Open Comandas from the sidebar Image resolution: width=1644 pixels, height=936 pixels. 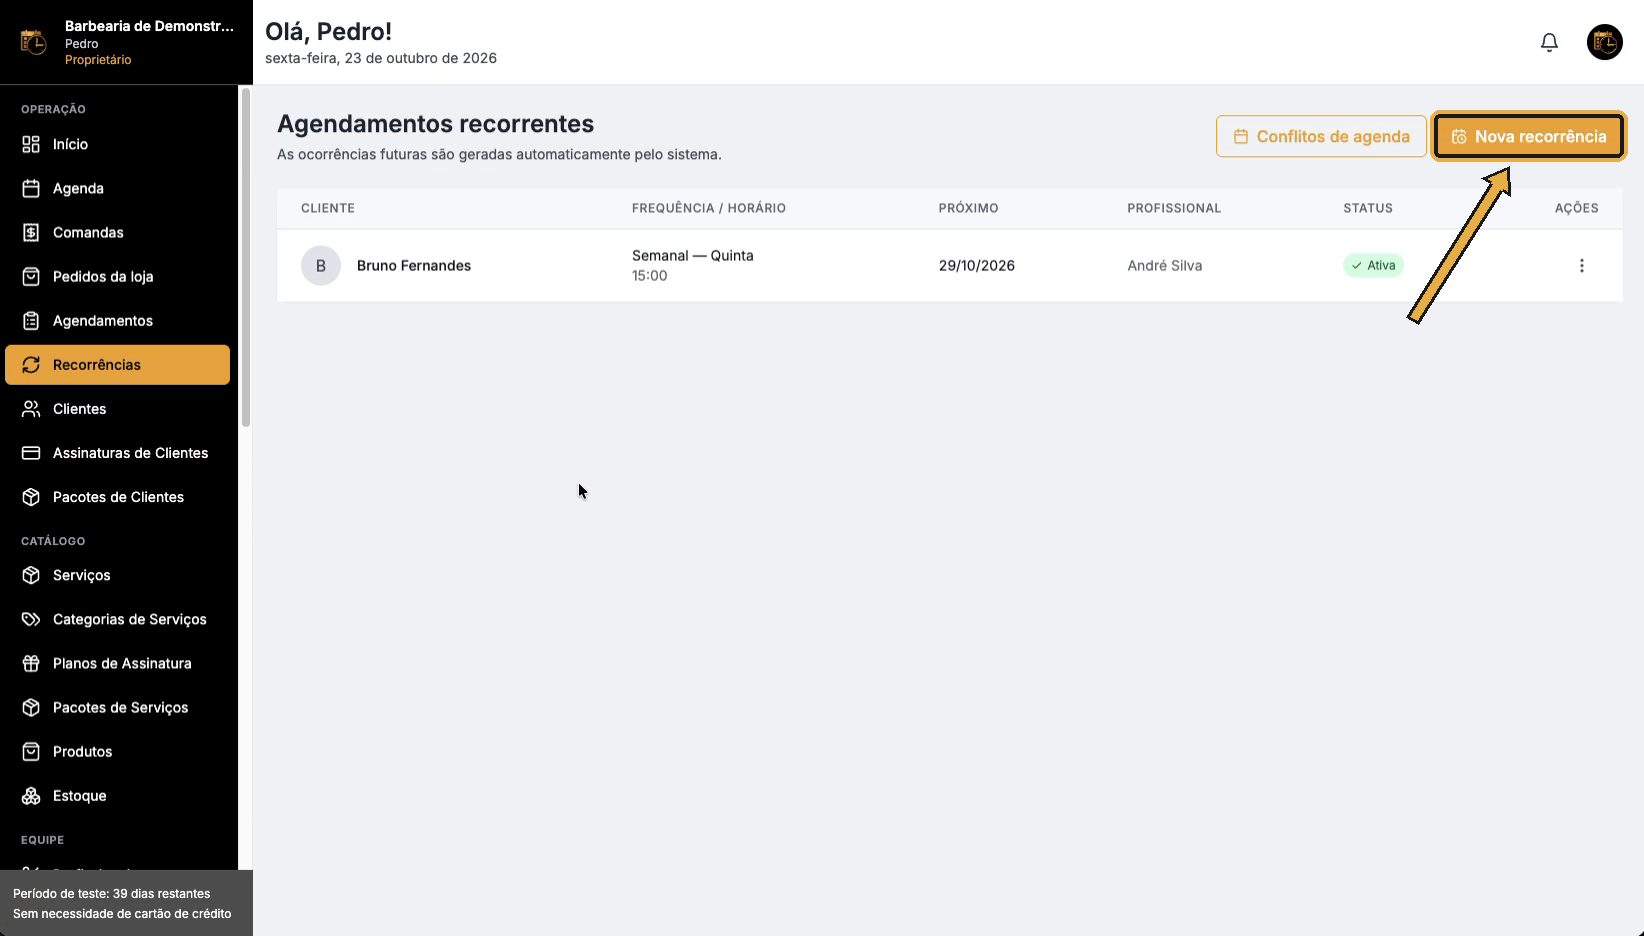(118, 232)
